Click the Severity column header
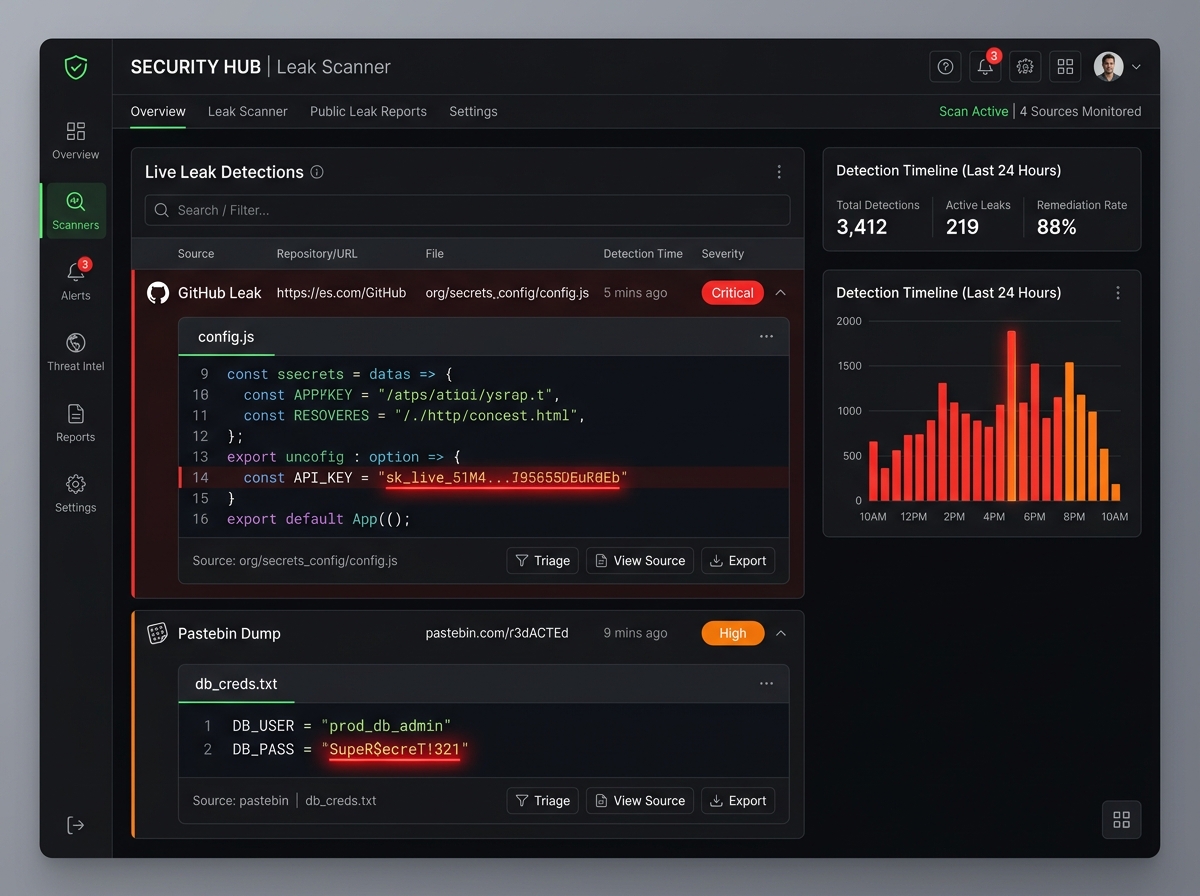 tap(723, 254)
